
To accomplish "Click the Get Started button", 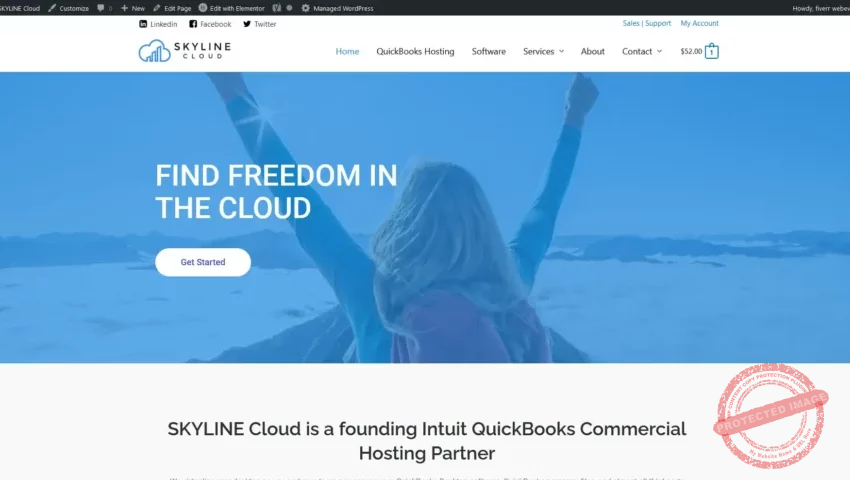I will tap(203, 262).
